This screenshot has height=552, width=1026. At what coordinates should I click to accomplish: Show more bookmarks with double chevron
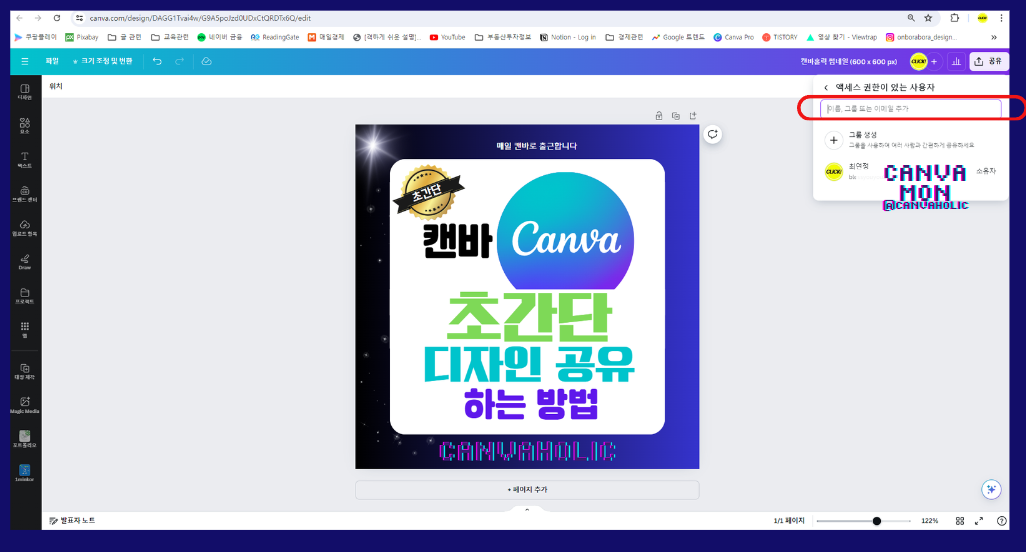pos(994,37)
